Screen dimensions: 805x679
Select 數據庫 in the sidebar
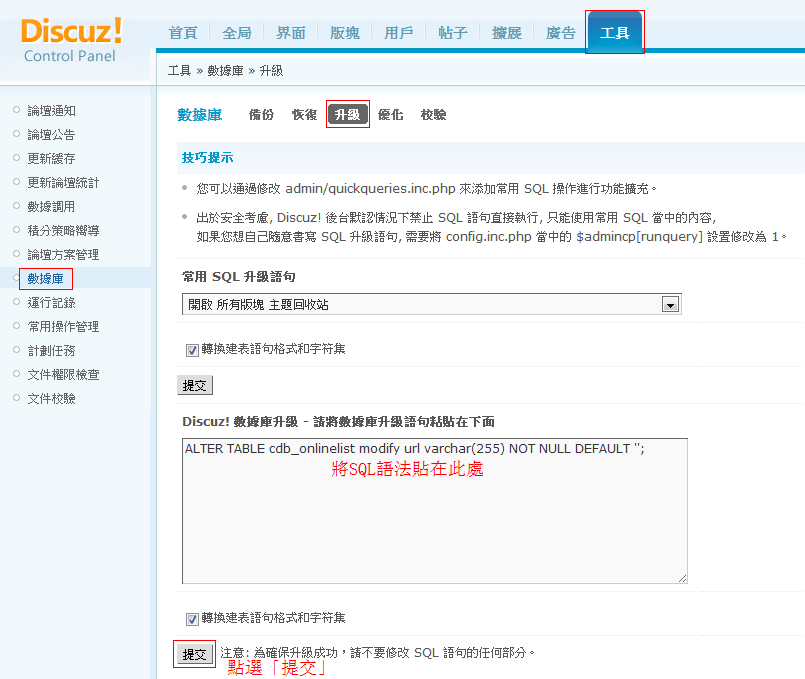point(46,279)
